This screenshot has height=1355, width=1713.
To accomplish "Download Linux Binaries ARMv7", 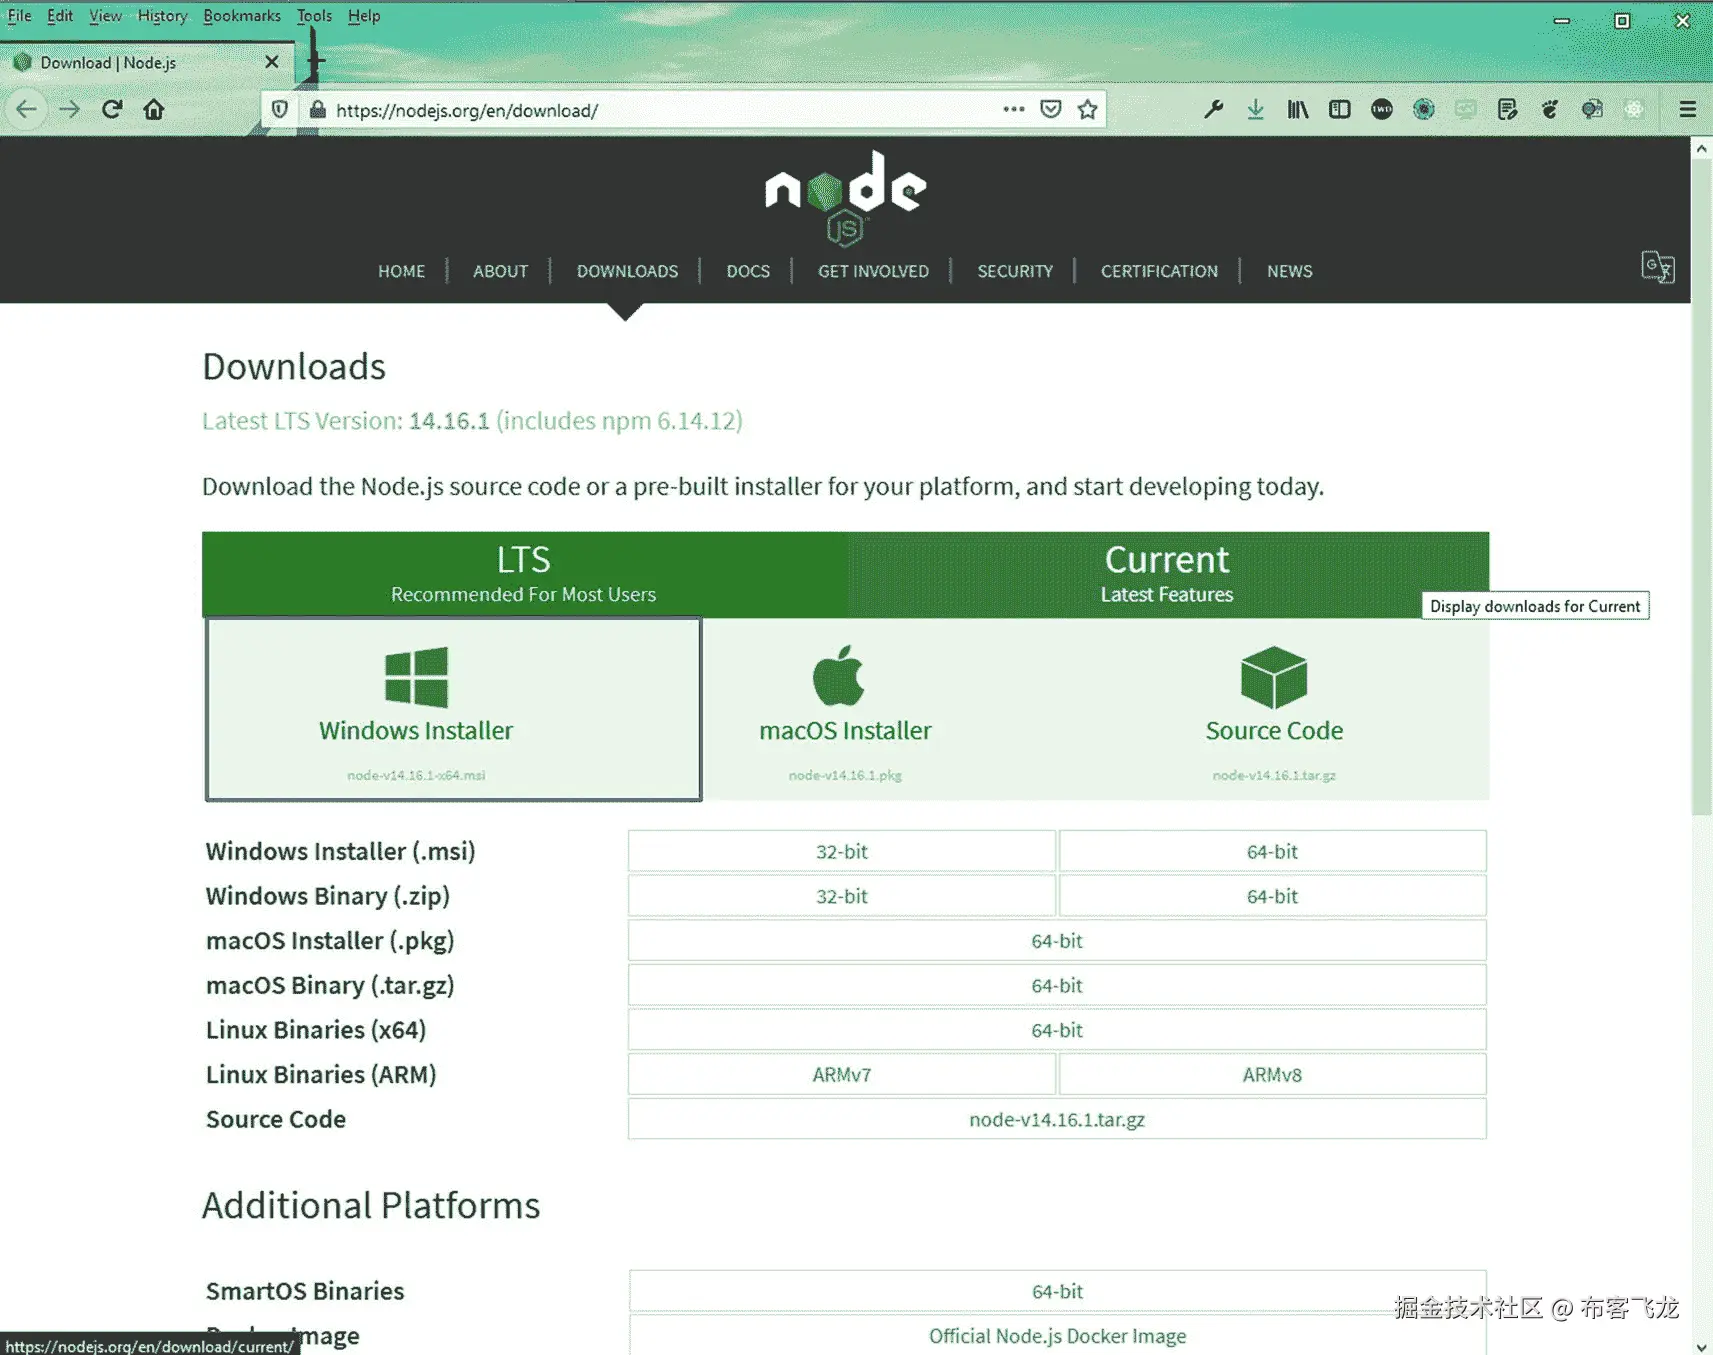I will tap(842, 1074).
